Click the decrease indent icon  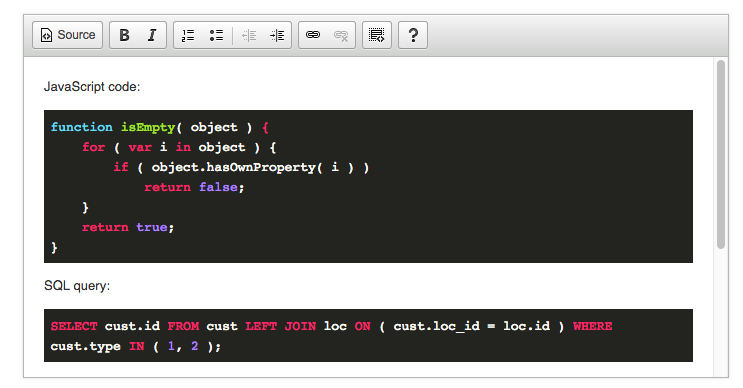[249, 35]
